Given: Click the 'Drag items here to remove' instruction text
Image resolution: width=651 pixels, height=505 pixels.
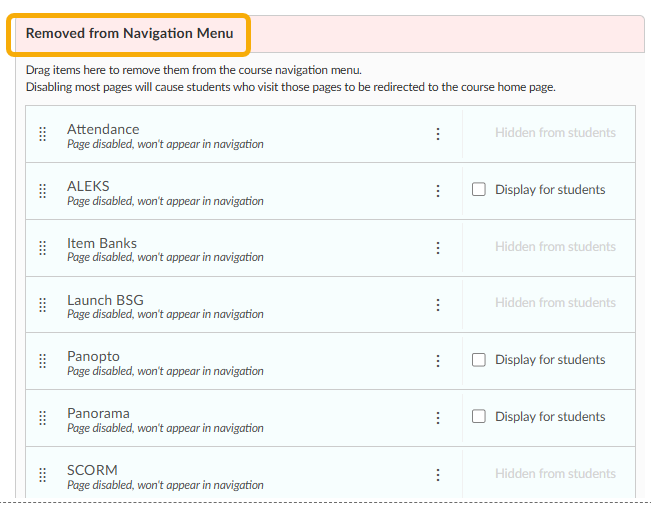Looking at the screenshot, I should point(193,70).
